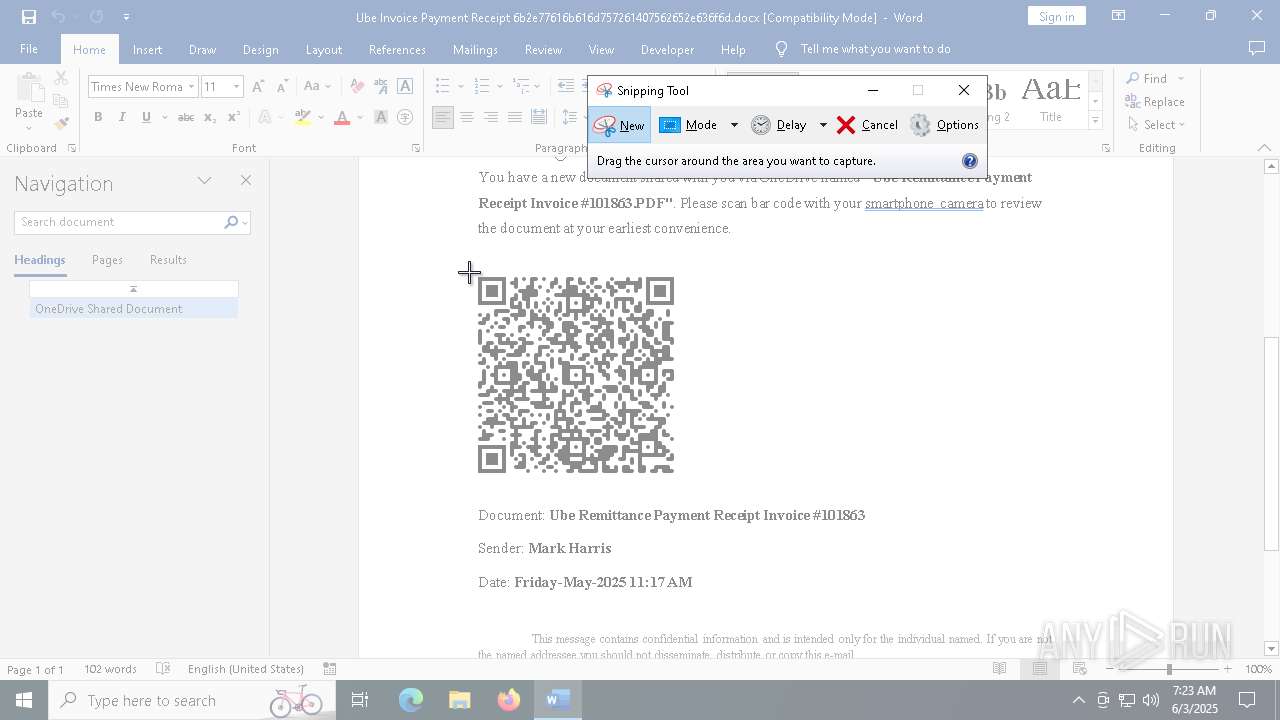Click Paste in Clipboard group
The height and width of the screenshot is (720, 1280).
pos(29,97)
